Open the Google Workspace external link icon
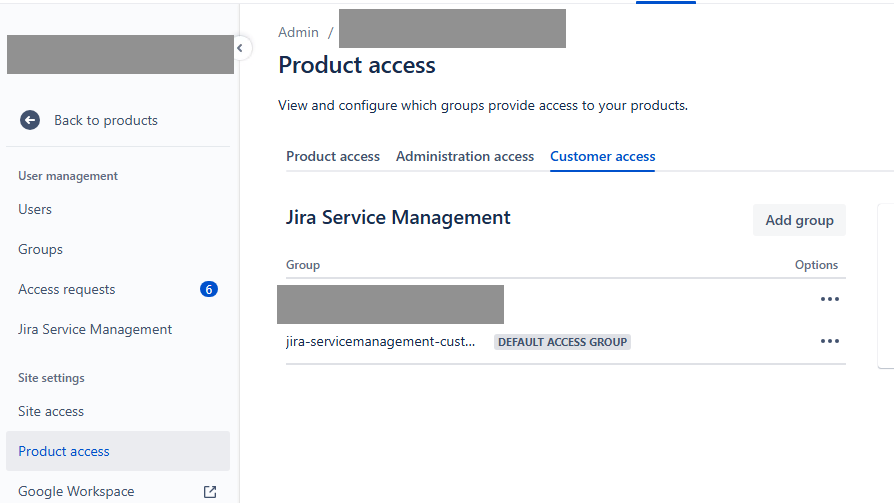The image size is (894, 503). tap(210, 492)
